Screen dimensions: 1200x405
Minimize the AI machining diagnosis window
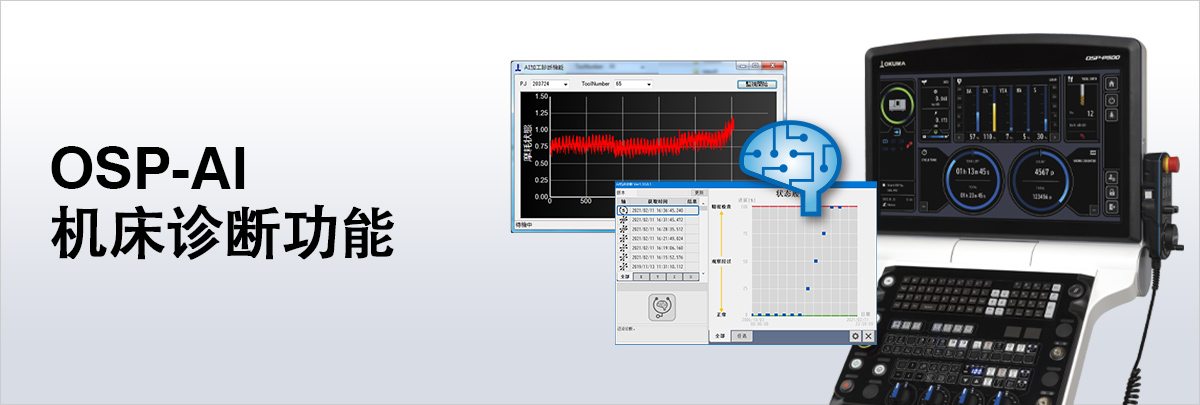click(x=742, y=65)
